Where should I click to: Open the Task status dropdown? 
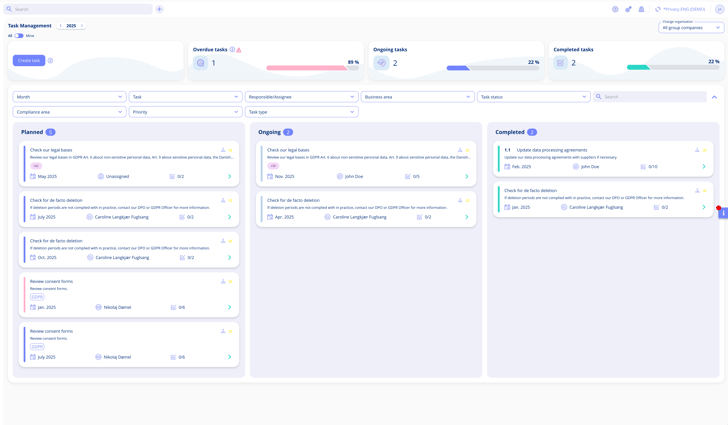tap(533, 97)
